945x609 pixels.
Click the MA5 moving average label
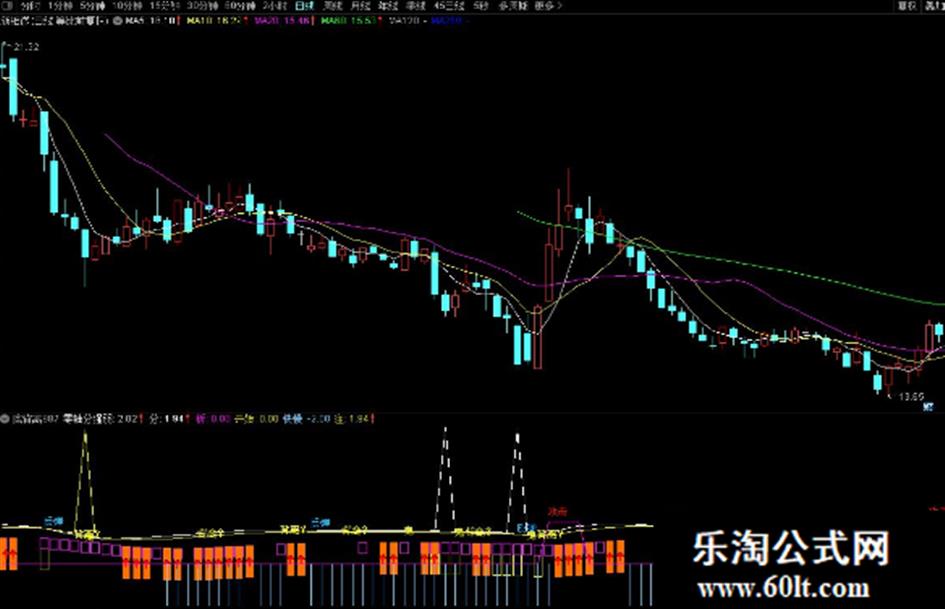pyautogui.click(x=134, y=21)
